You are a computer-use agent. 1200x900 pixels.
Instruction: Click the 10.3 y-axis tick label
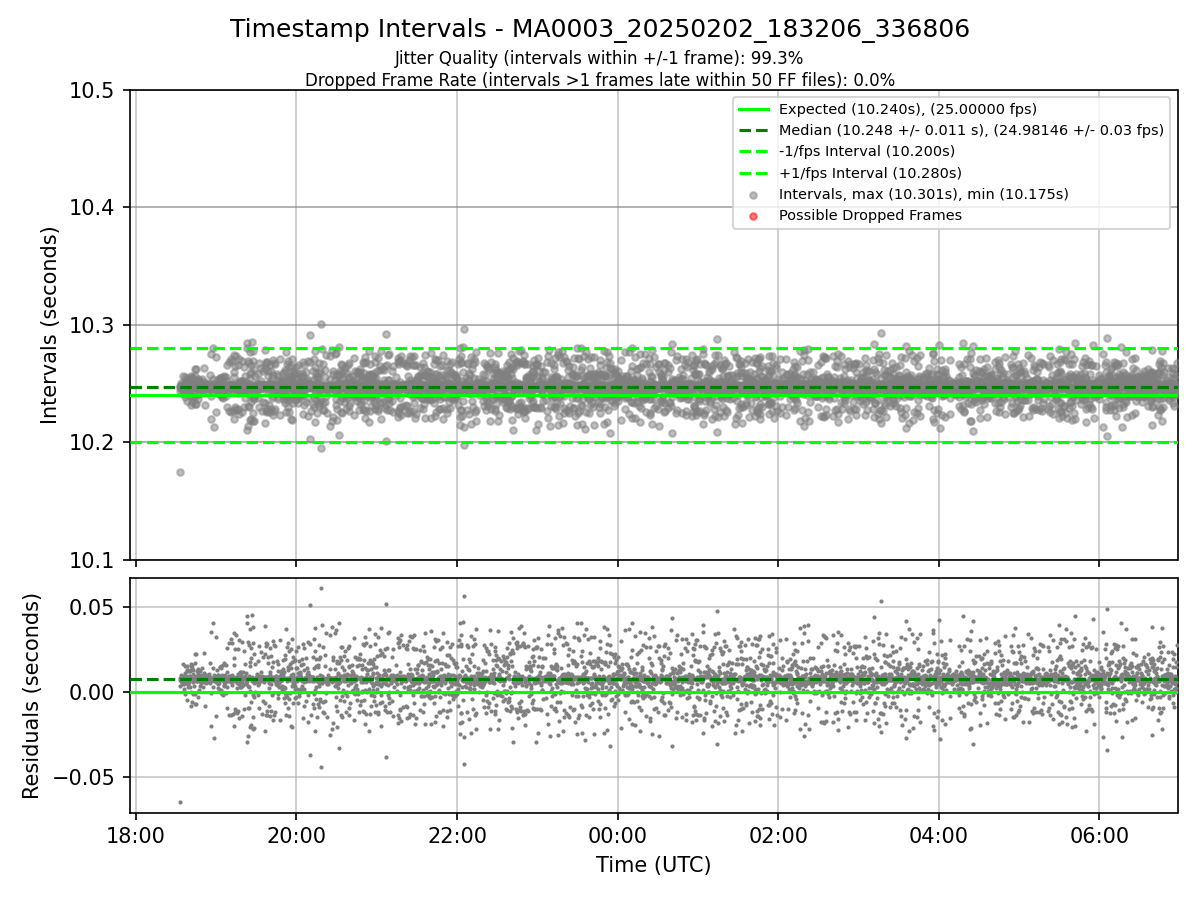click(93, 325)
